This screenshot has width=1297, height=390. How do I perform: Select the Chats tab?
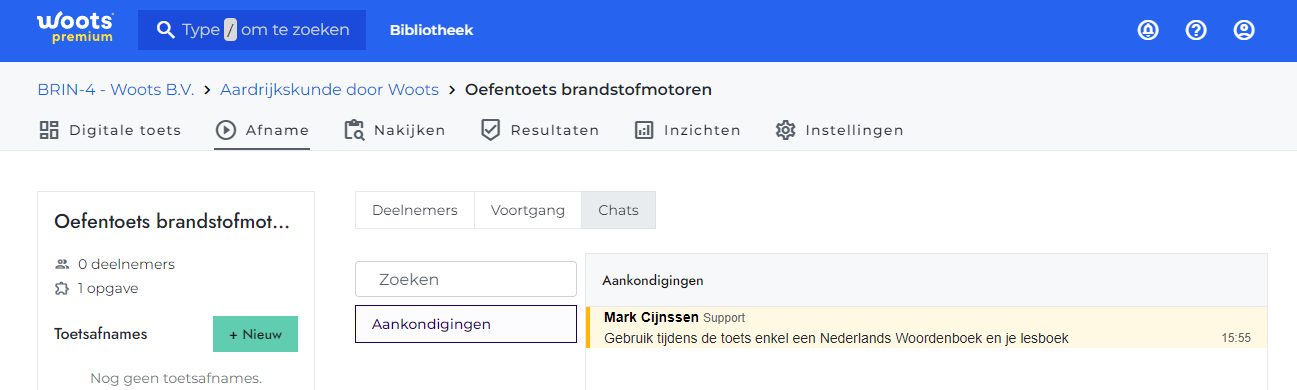click(x=618, y=210)
